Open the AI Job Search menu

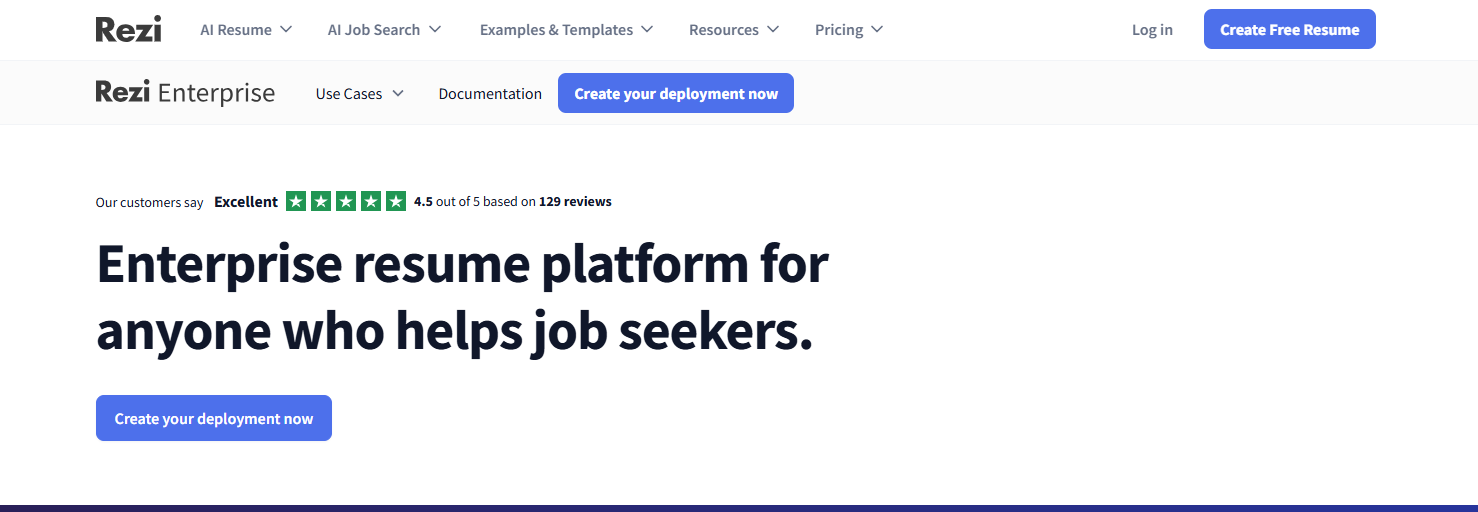click(384, 30)
